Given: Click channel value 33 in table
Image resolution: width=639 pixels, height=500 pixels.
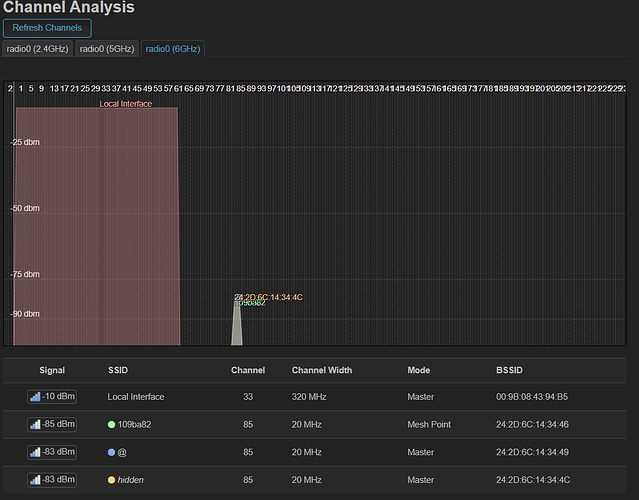Looking at the screenshot, I should click(x=248, y=397).
